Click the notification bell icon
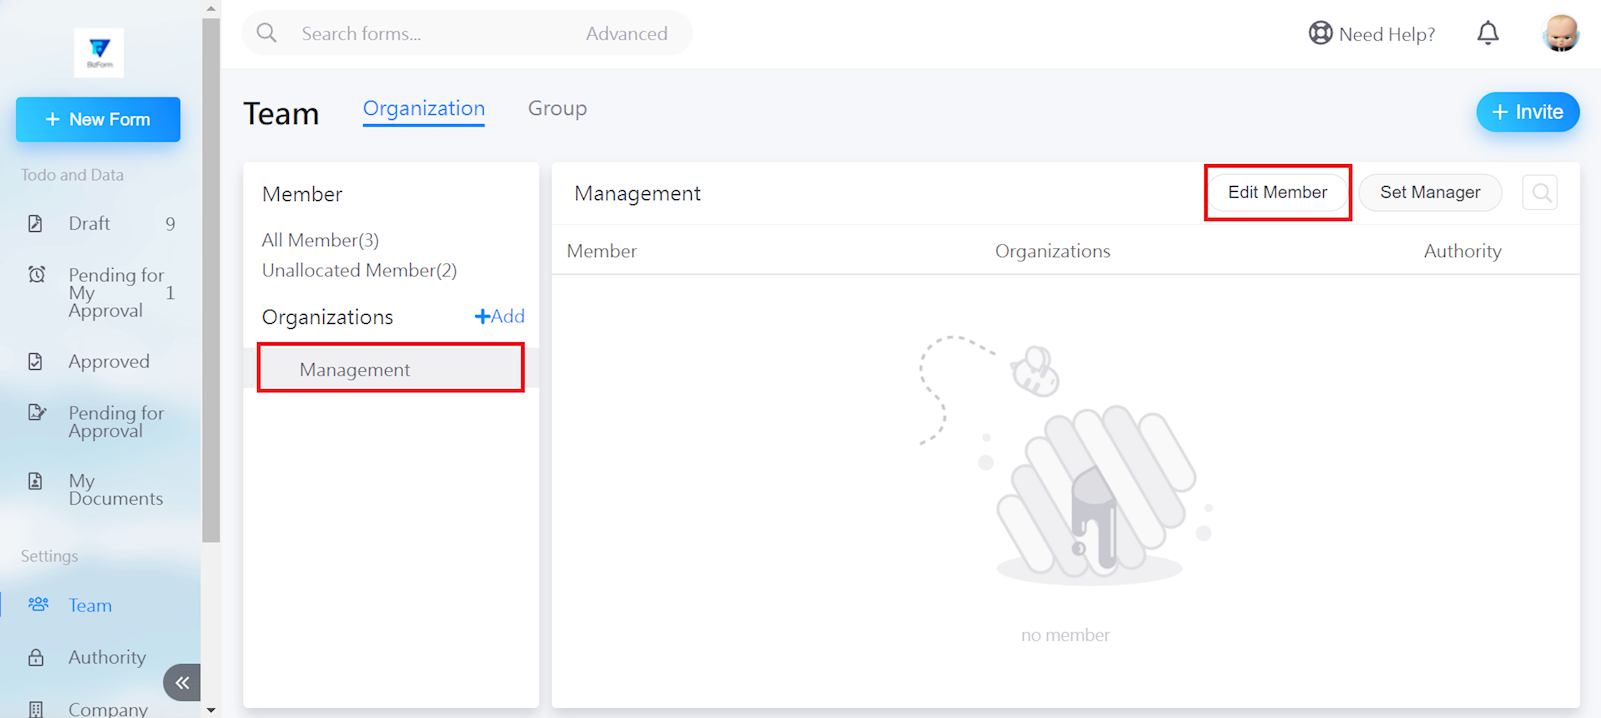This screenshot has width=1601, height=718. [x=1487, y=34]
